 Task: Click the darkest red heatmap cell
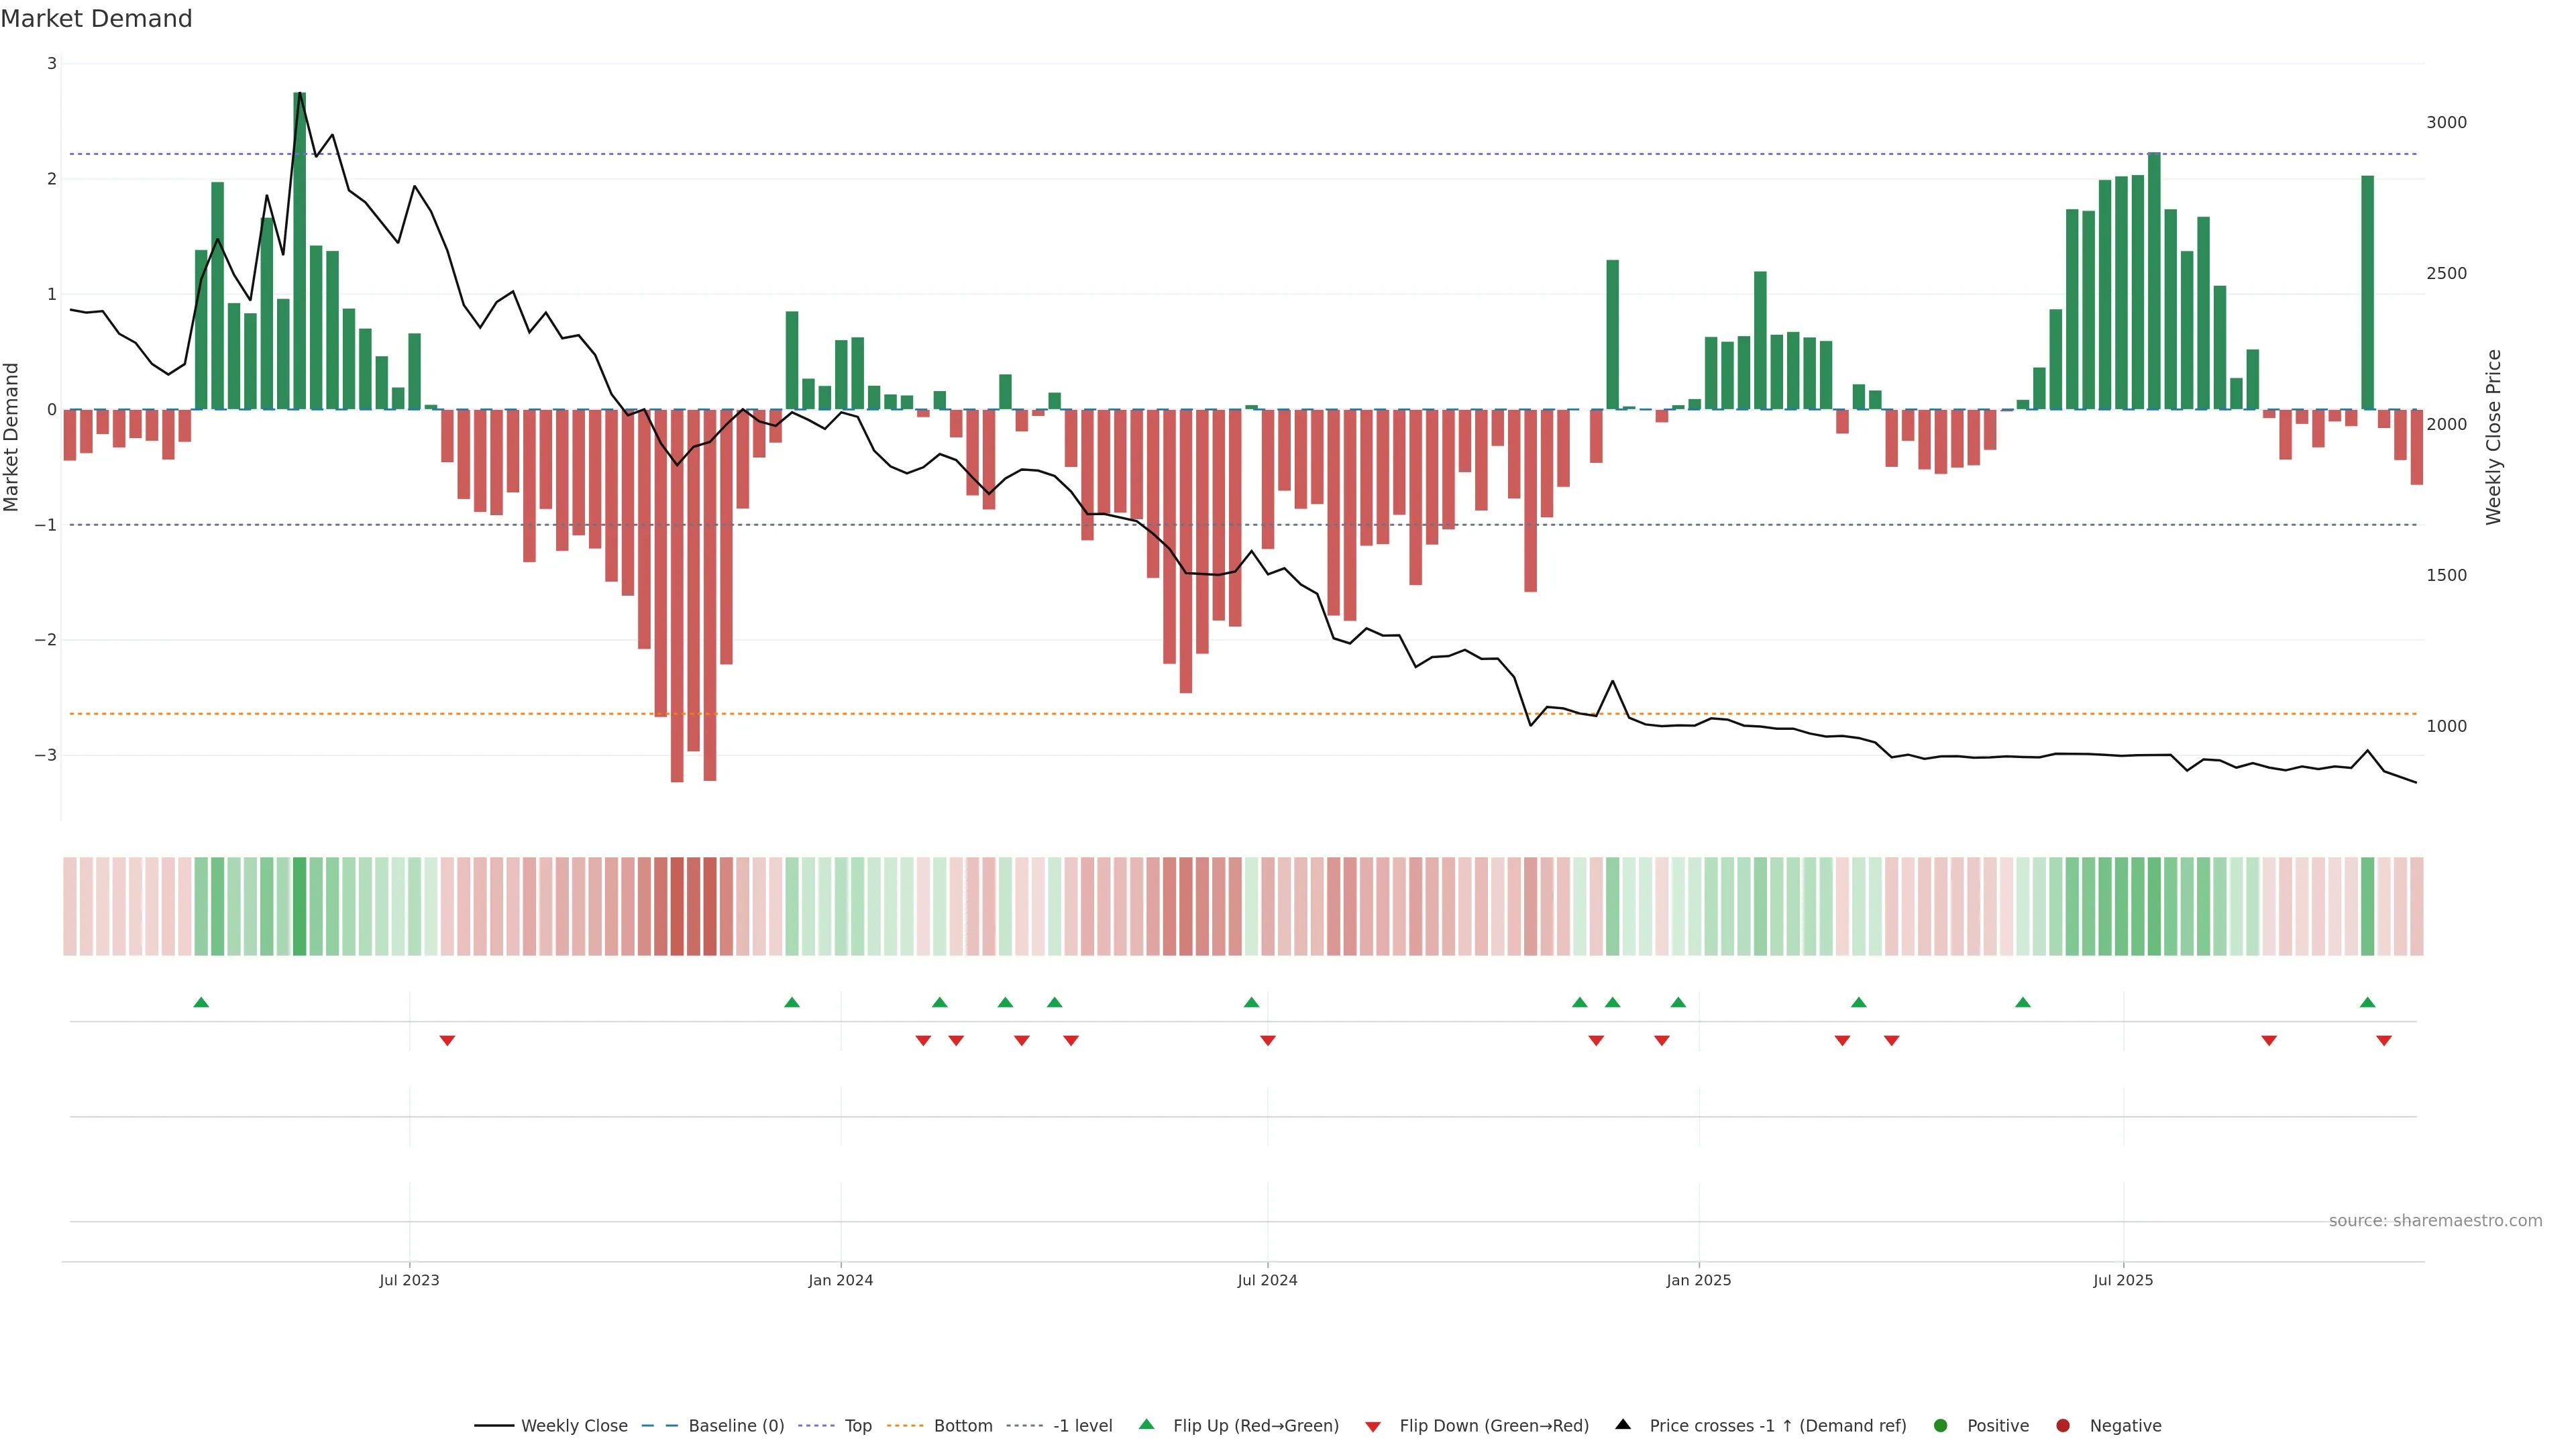(677, 906)
